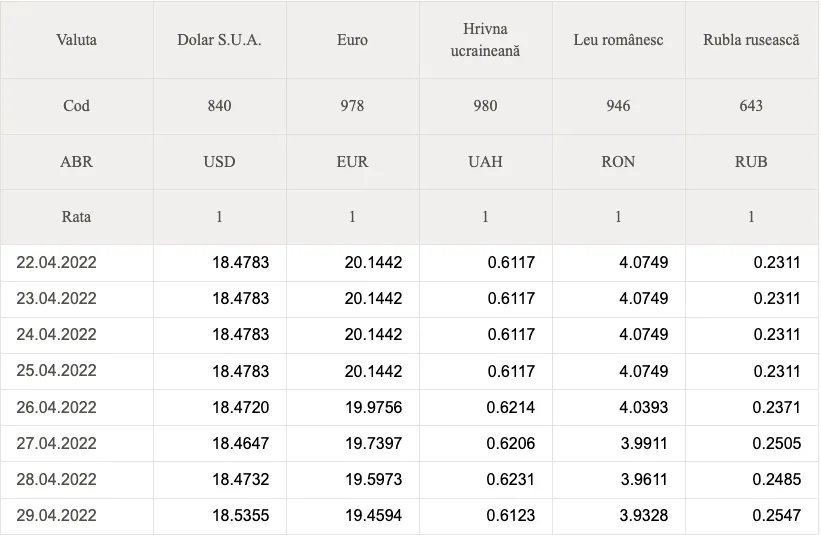The image size is (821, 535).
Task: Select USD rate 18.5355
Action: [x=240, y=515]
